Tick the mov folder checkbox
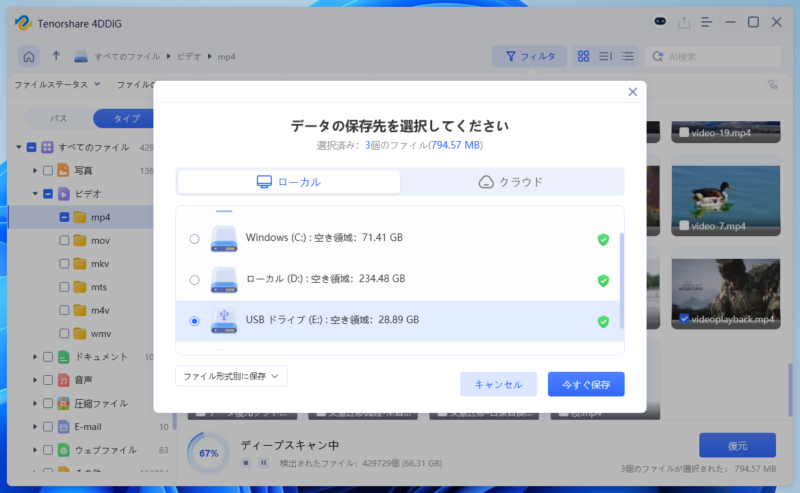Viewport: 800px width, 493px height. (x=63, y=240)
